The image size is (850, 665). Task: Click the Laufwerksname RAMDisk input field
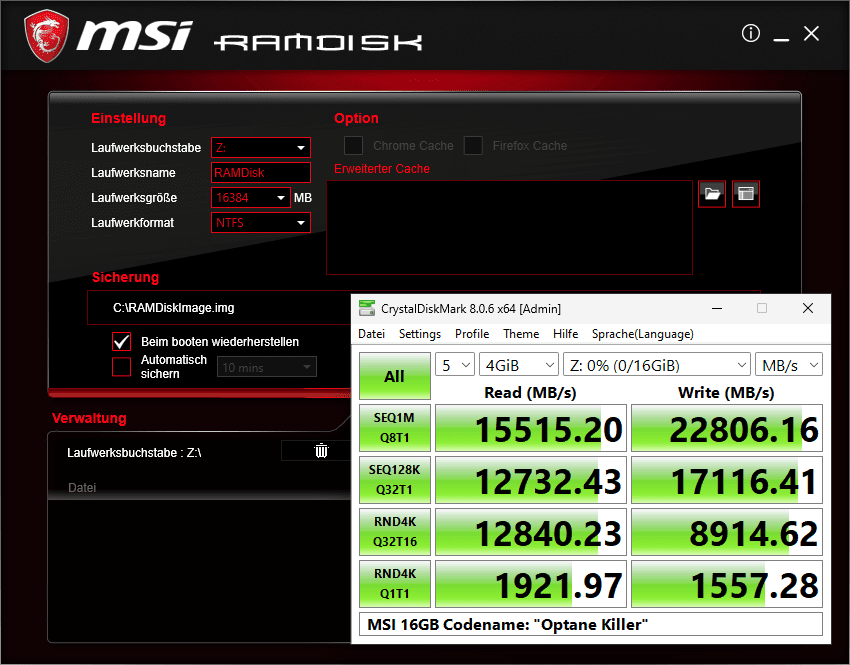click(x=261, y=172)
